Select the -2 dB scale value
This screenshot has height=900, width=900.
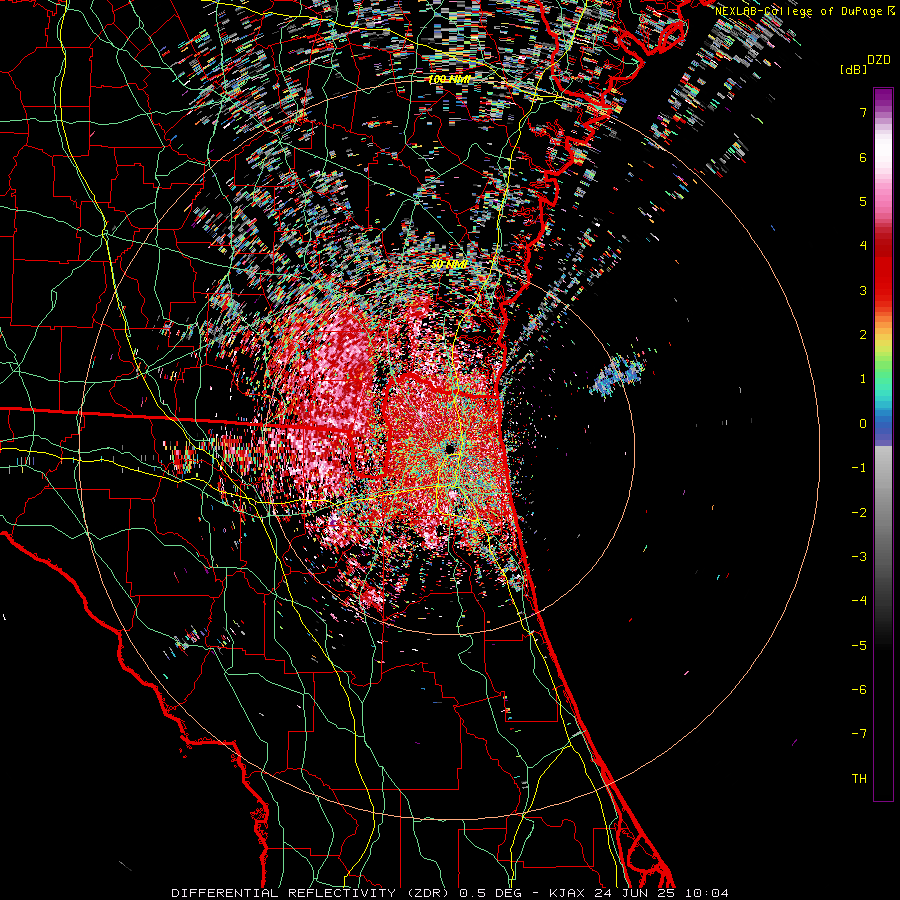(x=859, y=513)
